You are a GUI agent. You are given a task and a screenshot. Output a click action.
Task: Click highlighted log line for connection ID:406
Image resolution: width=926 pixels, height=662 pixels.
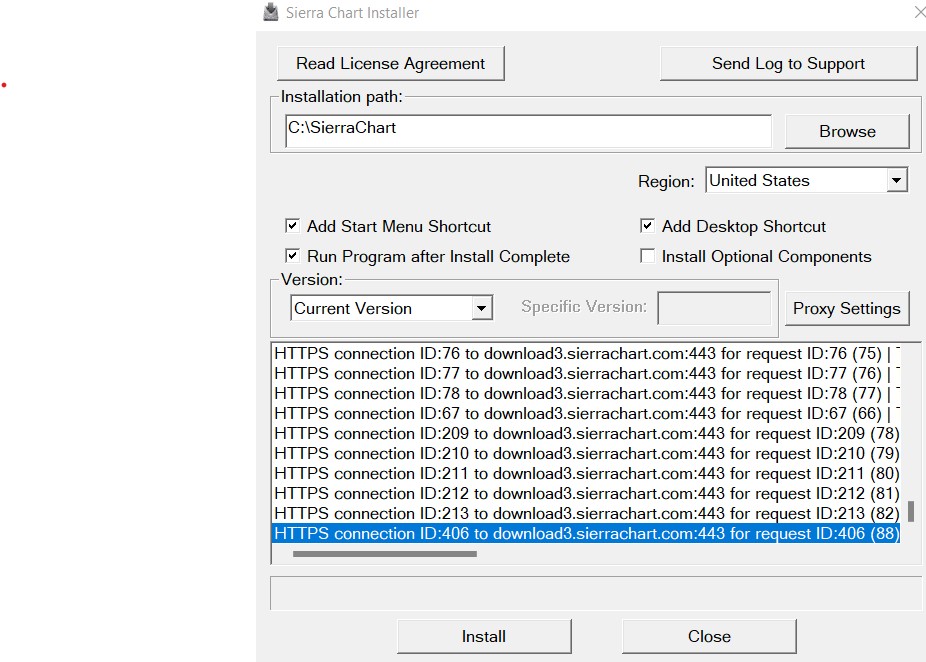click(587, 534)
